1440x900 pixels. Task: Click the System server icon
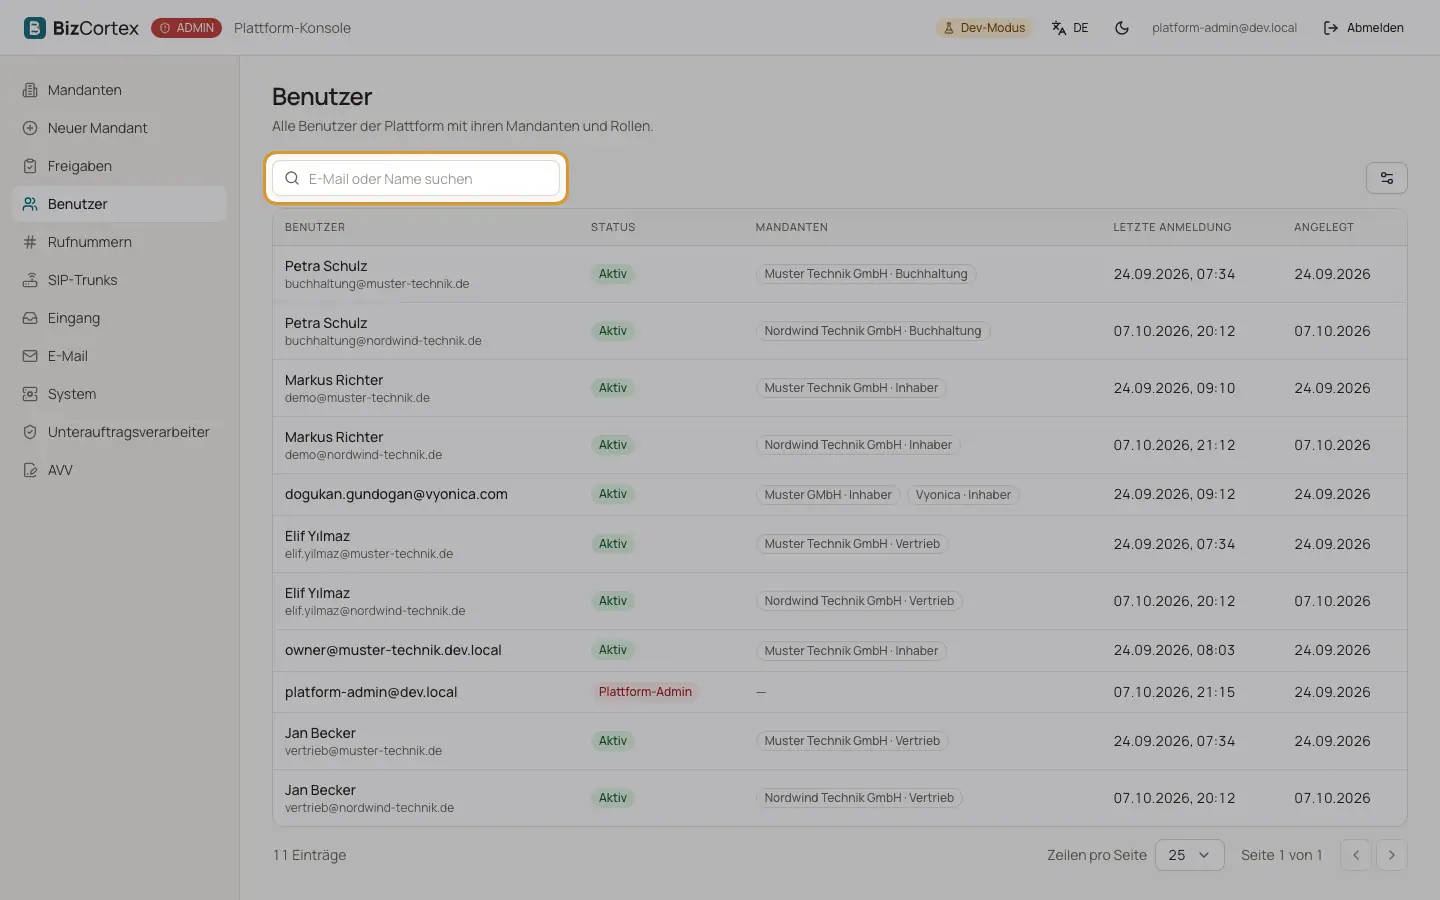click(x=30, y=394)
